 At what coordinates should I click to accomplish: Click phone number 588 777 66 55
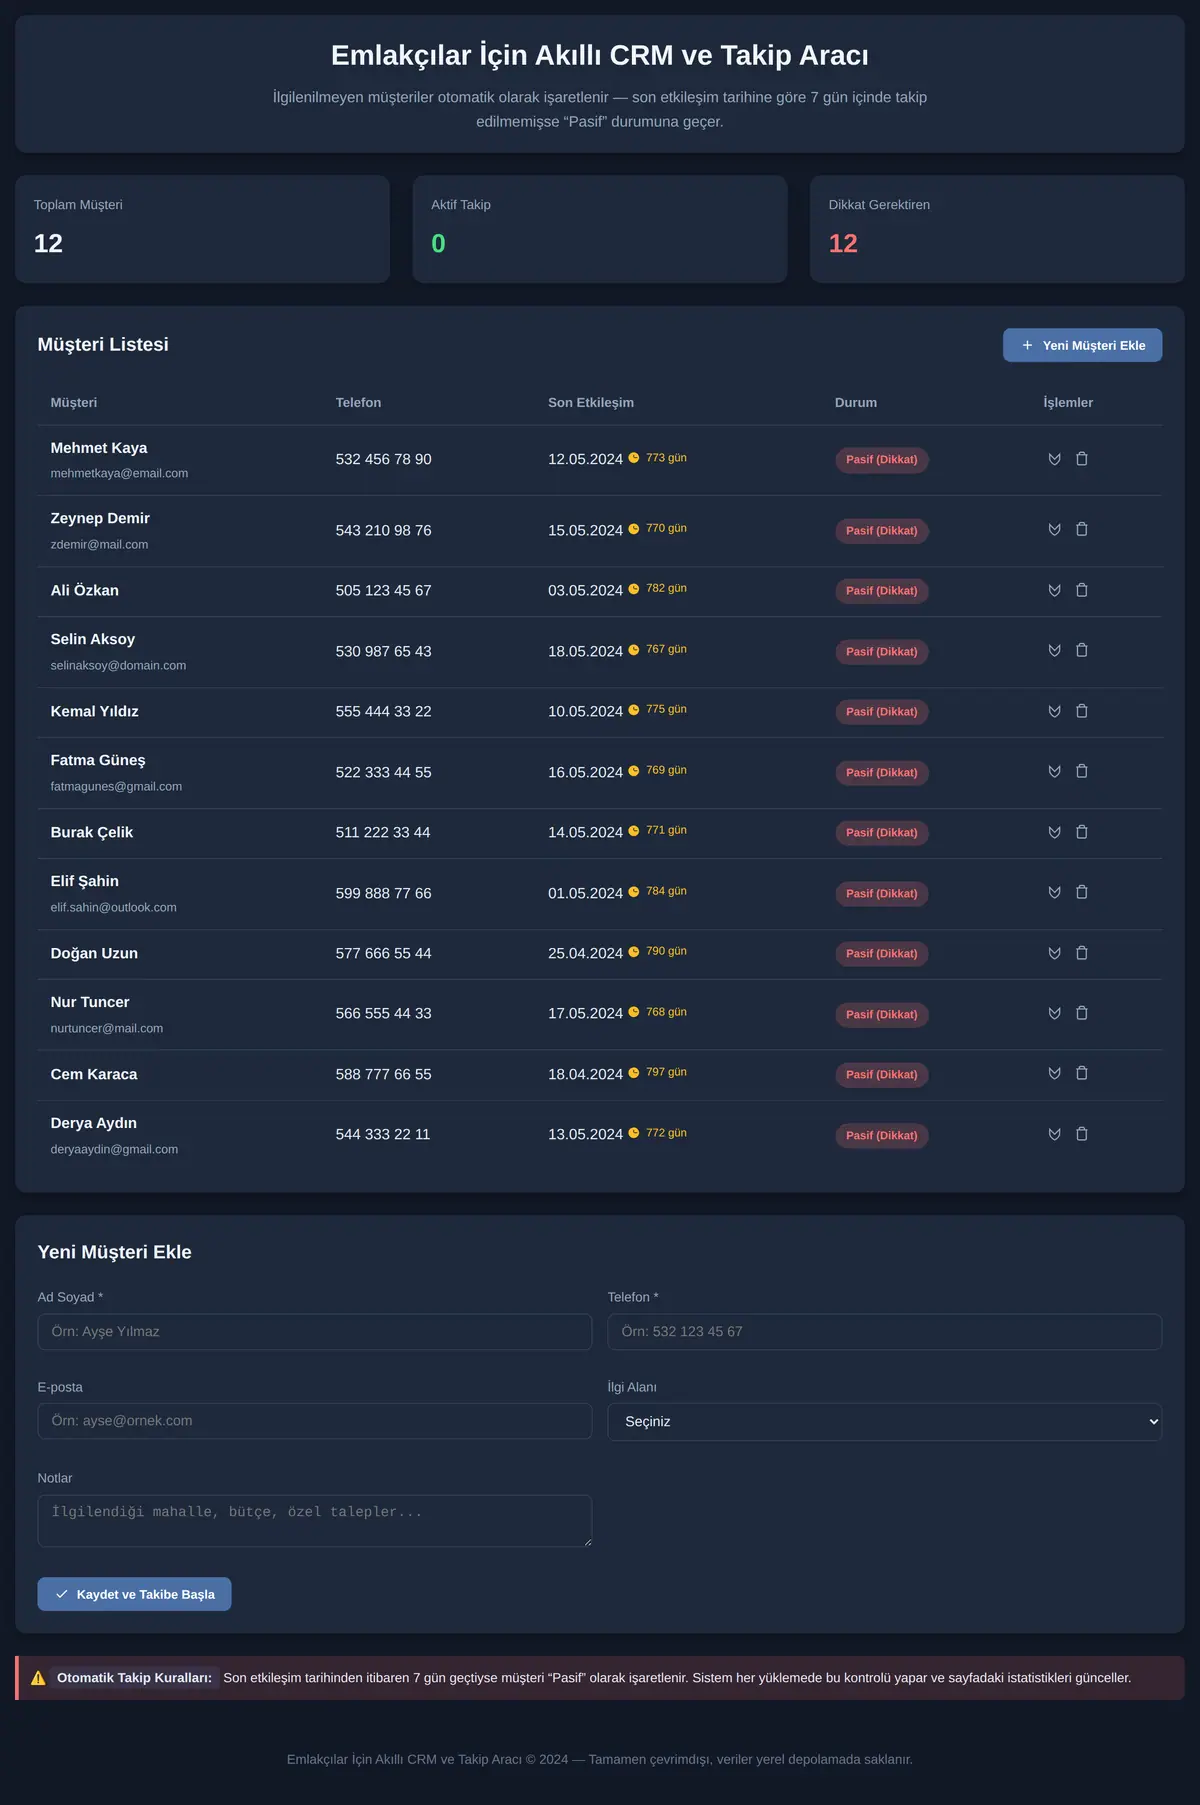pyautogui.click(x=384, y=1074)
